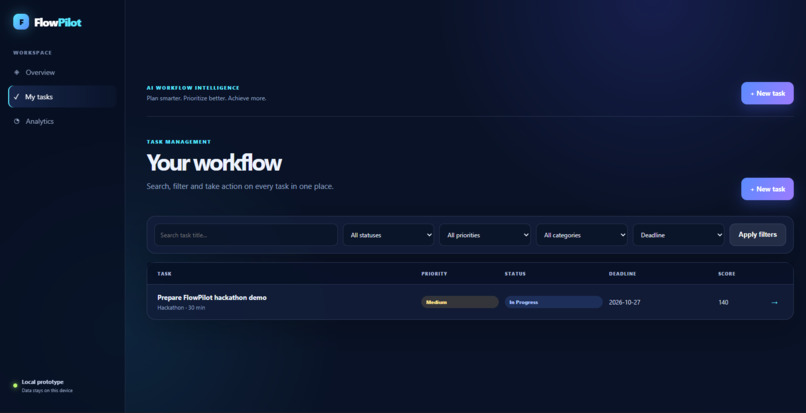
Task: Click AI Workflow Intelligence label
Action: (193, 88)
